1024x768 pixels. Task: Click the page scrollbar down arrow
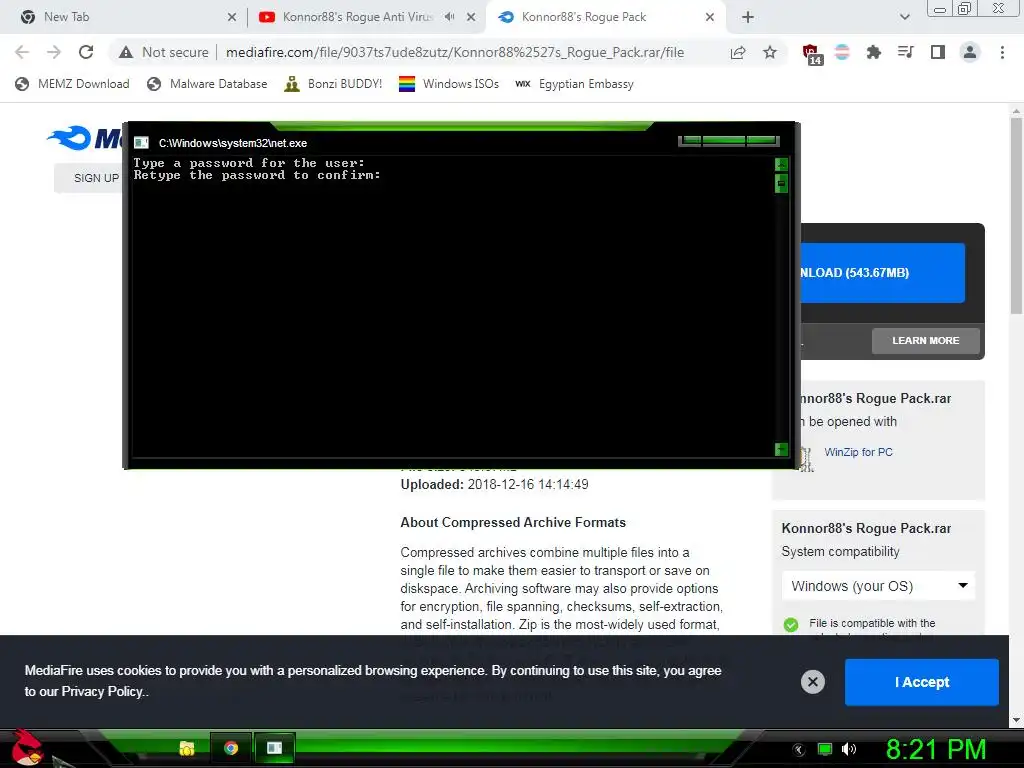coord(1016,719)
